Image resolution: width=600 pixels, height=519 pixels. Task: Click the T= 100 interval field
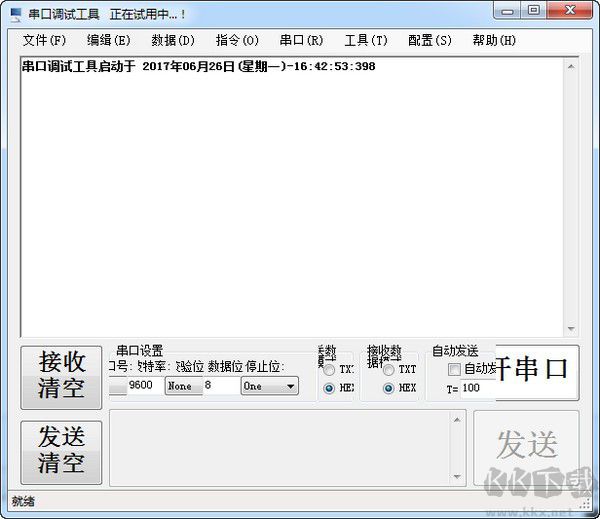pyautogui.click(x=478, y=388)
